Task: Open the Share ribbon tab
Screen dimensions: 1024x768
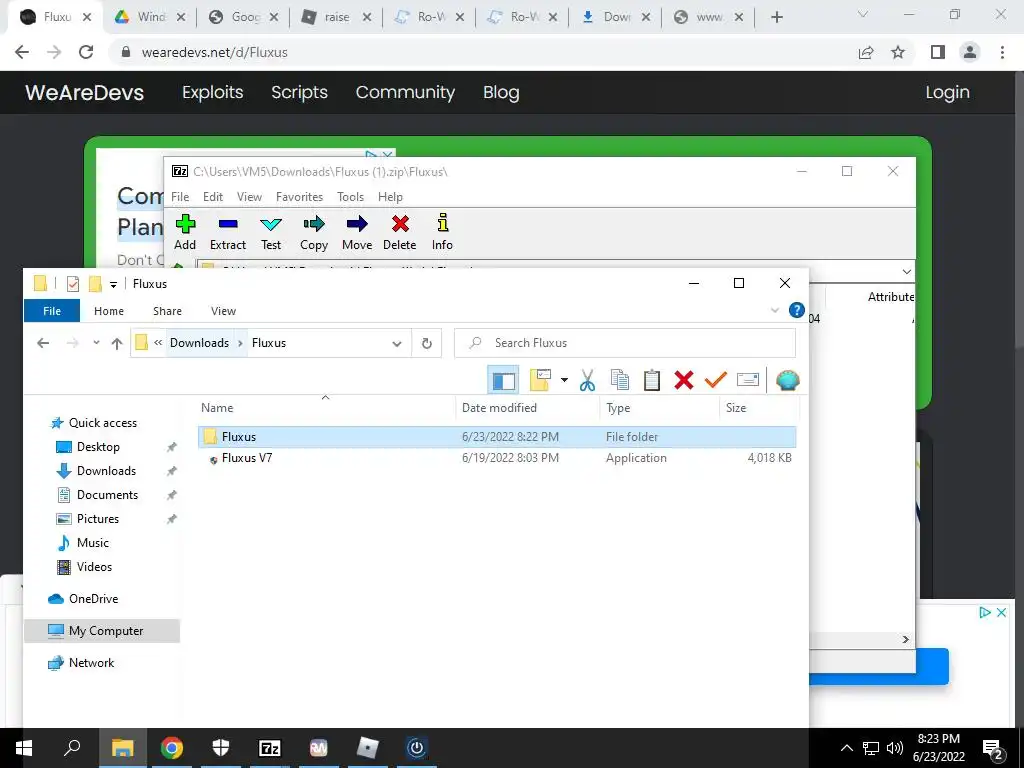Action: [x=167, y=311]
